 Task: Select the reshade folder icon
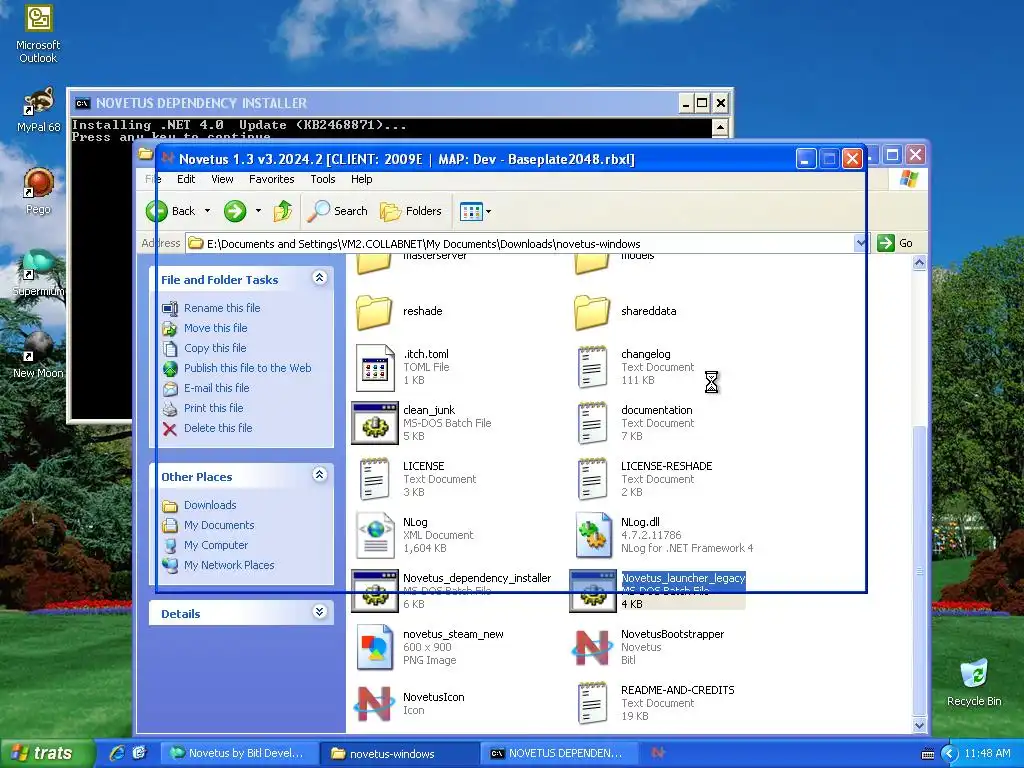tap(374, 312)
